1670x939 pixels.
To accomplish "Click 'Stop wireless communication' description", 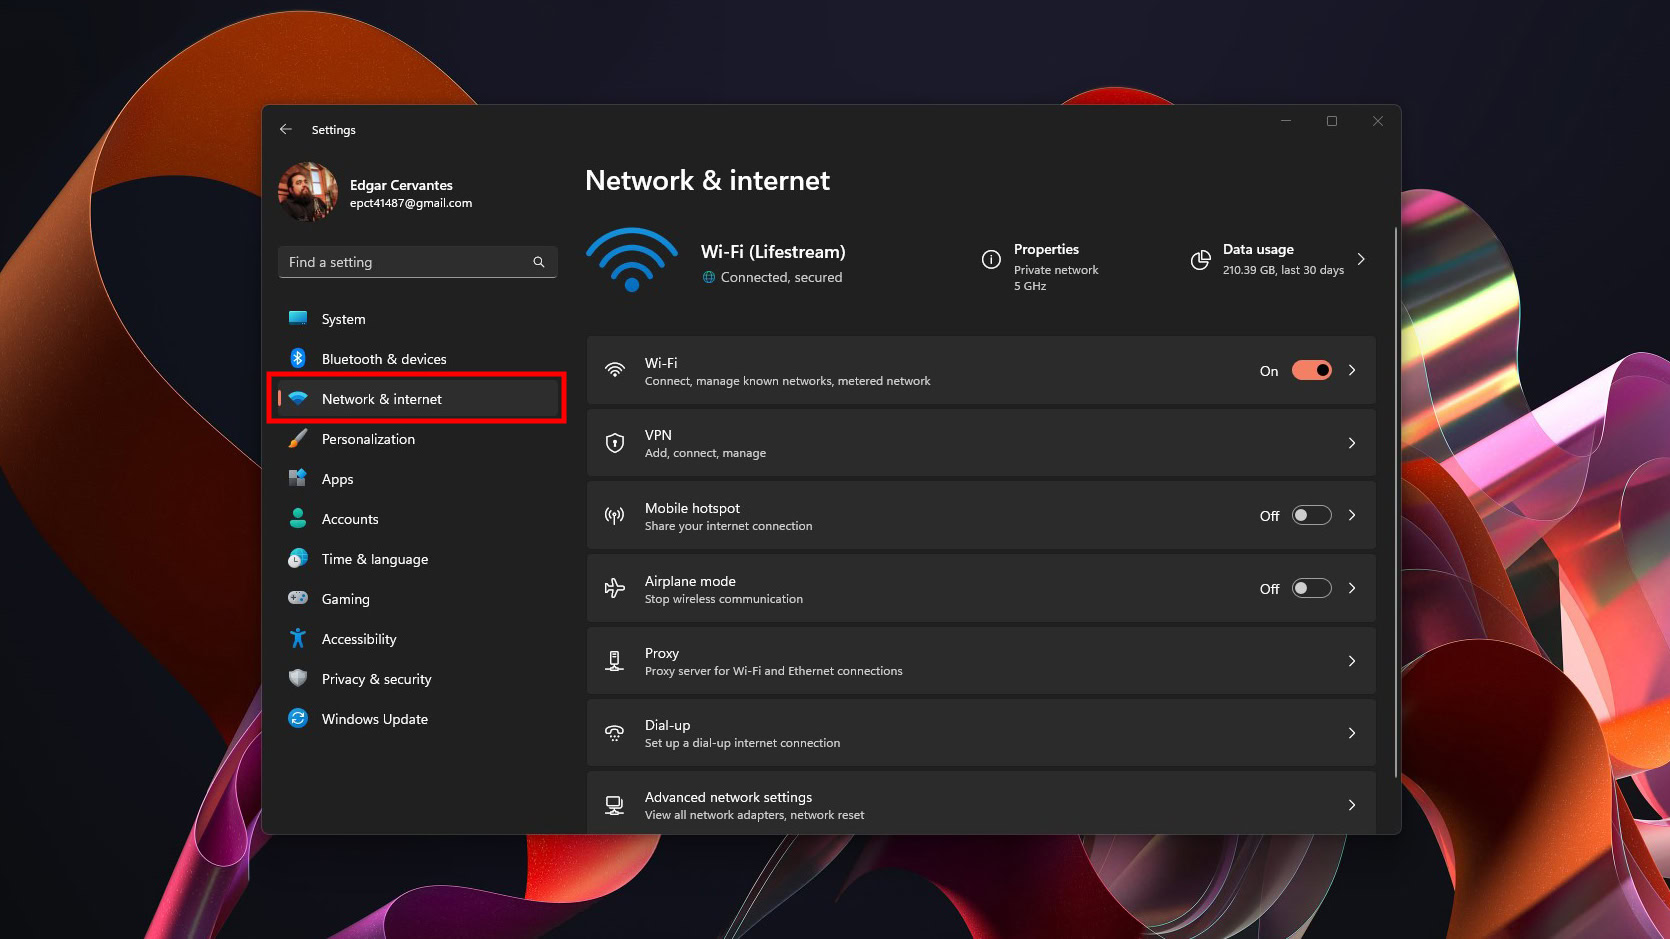I will (x=724, y=599).
